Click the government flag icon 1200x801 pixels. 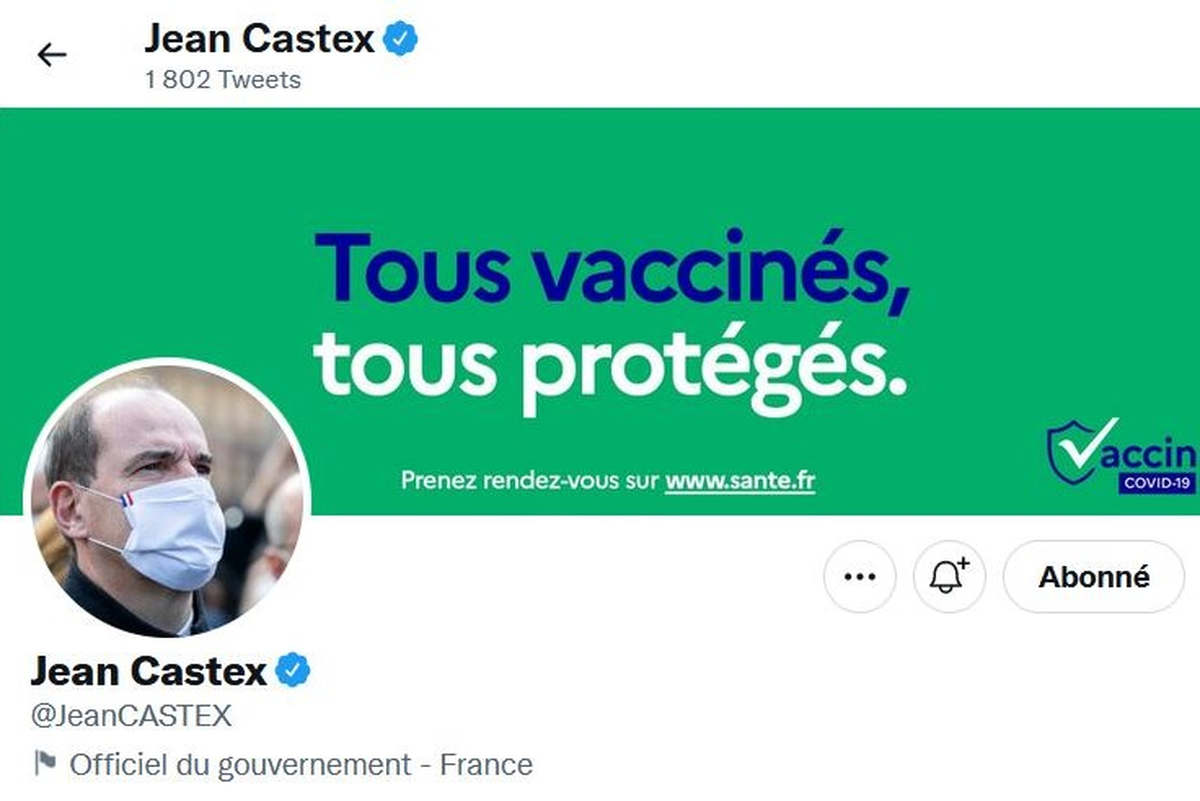[x=44, y=765]
